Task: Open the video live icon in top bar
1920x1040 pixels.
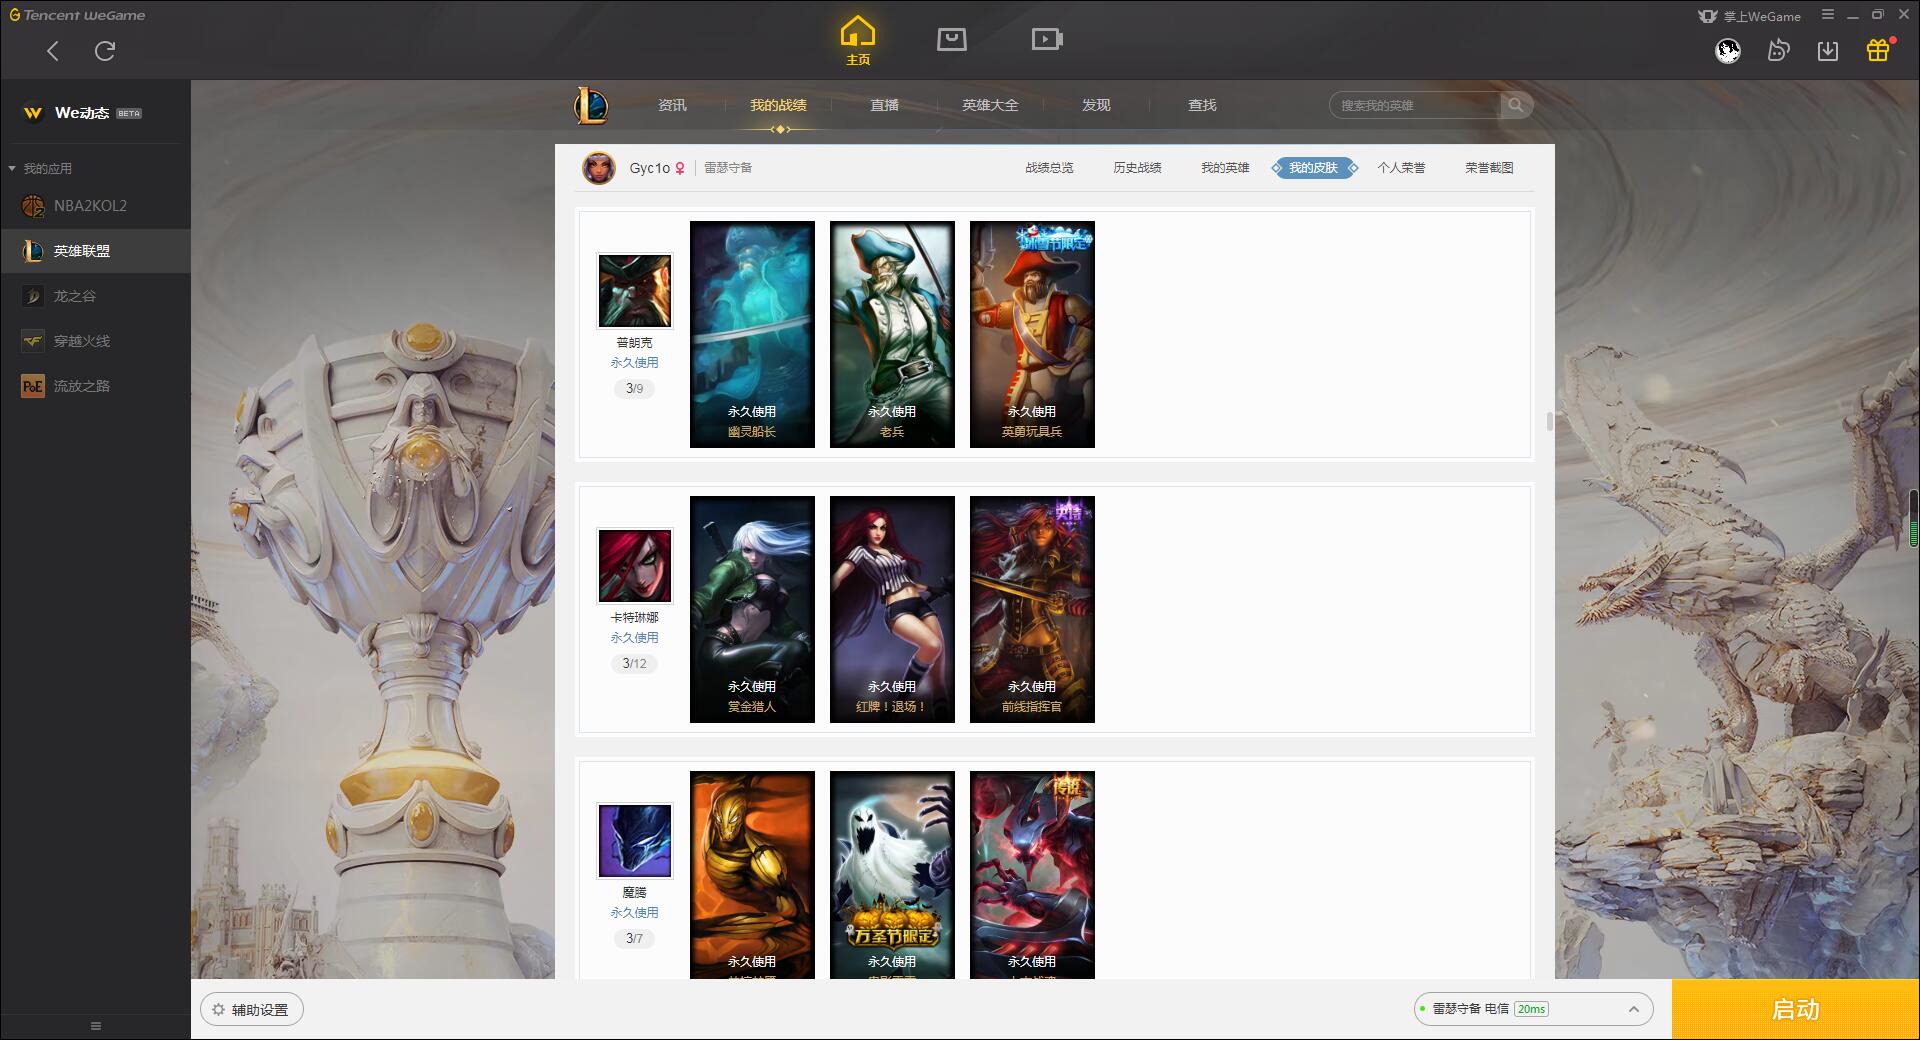Action: (x=1047, y=39)
